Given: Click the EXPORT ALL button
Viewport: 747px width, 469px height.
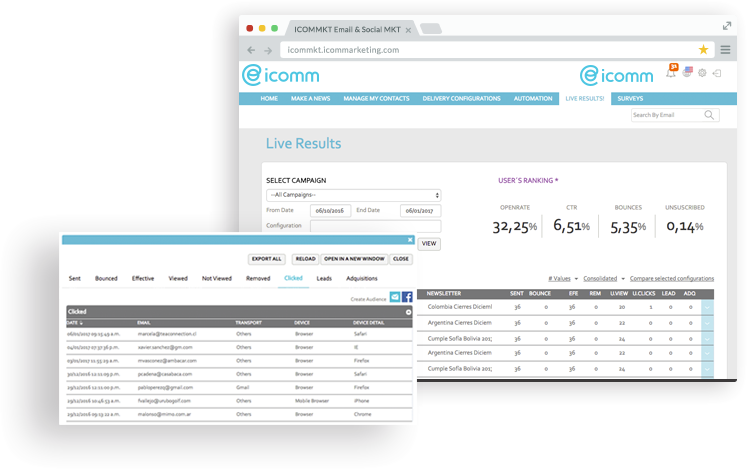Looking at the screenshot, I should 266,259.
